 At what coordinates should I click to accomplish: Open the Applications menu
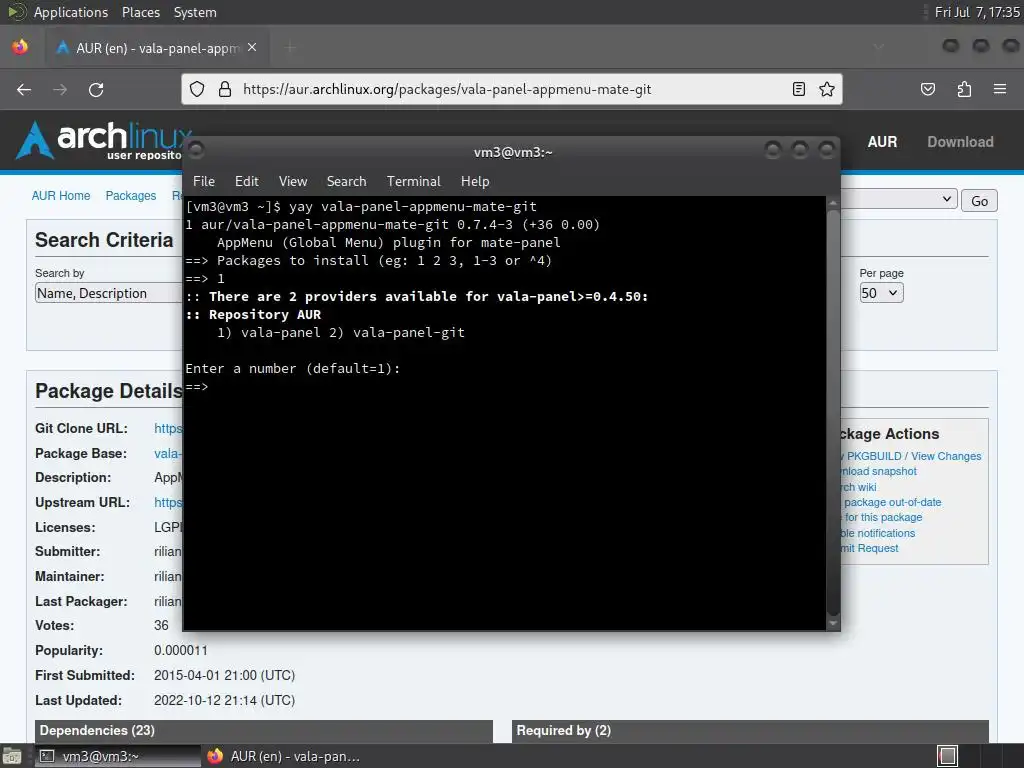(71, 12)
